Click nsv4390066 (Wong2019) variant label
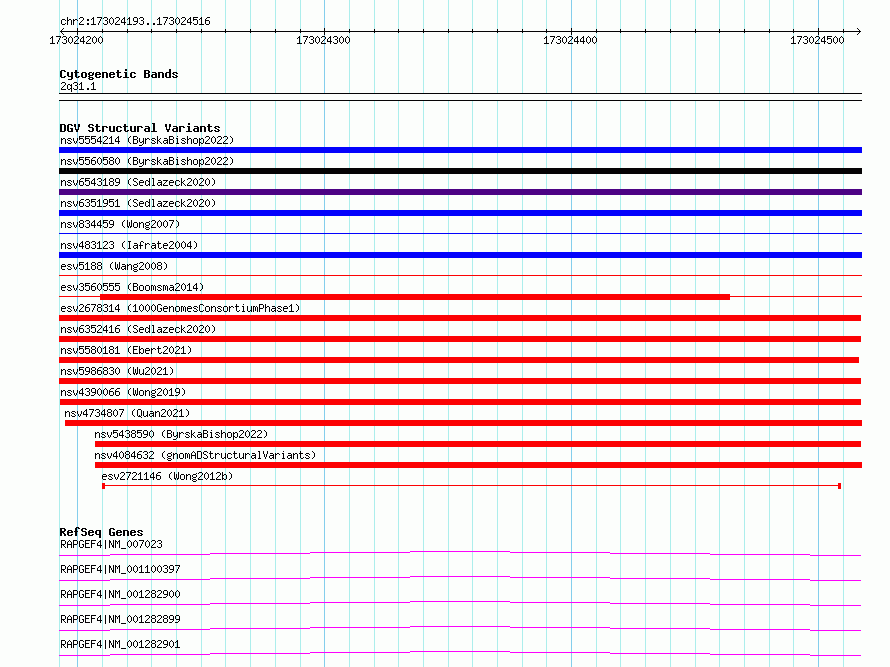Image resolution: width=890 pixels, height=667 pixels. (x=123, y=392)
